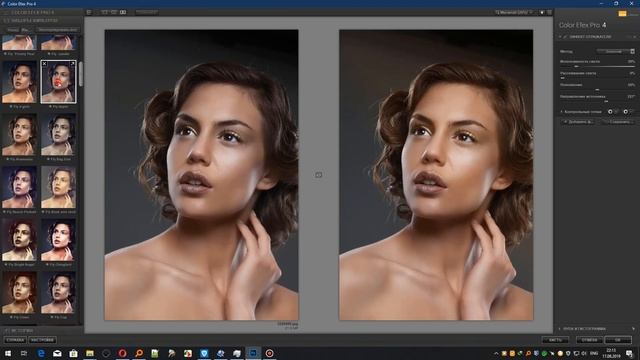Open the zoom level dropdown
640x360 pixels.
513,12
